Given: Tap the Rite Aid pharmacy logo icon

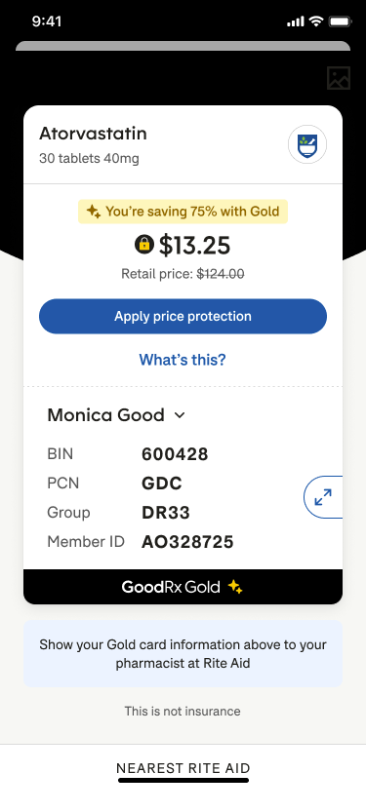Looking at the screenshot, I should [x=307, y=144].
